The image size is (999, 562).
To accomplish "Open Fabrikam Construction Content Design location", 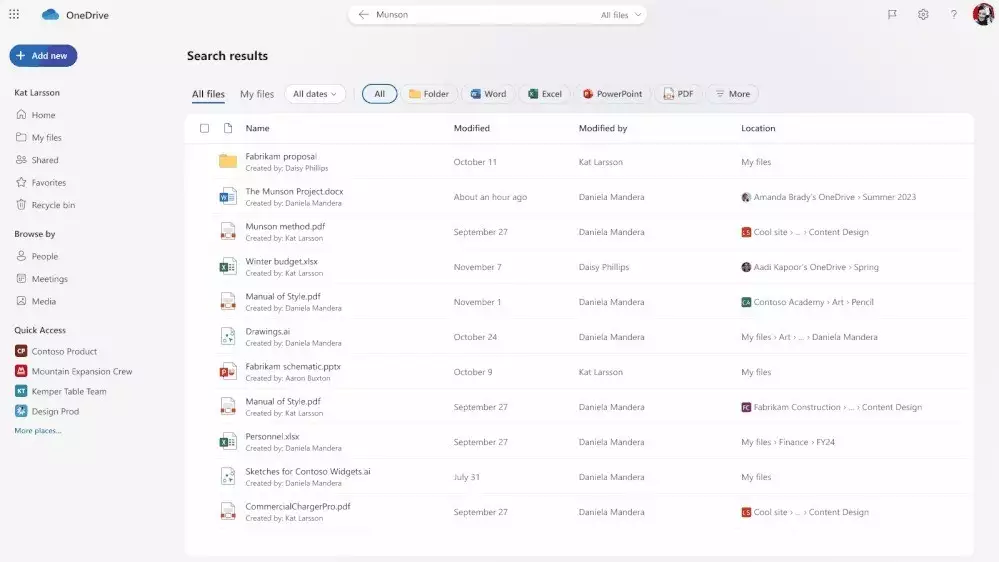I will tap(831, 407).
